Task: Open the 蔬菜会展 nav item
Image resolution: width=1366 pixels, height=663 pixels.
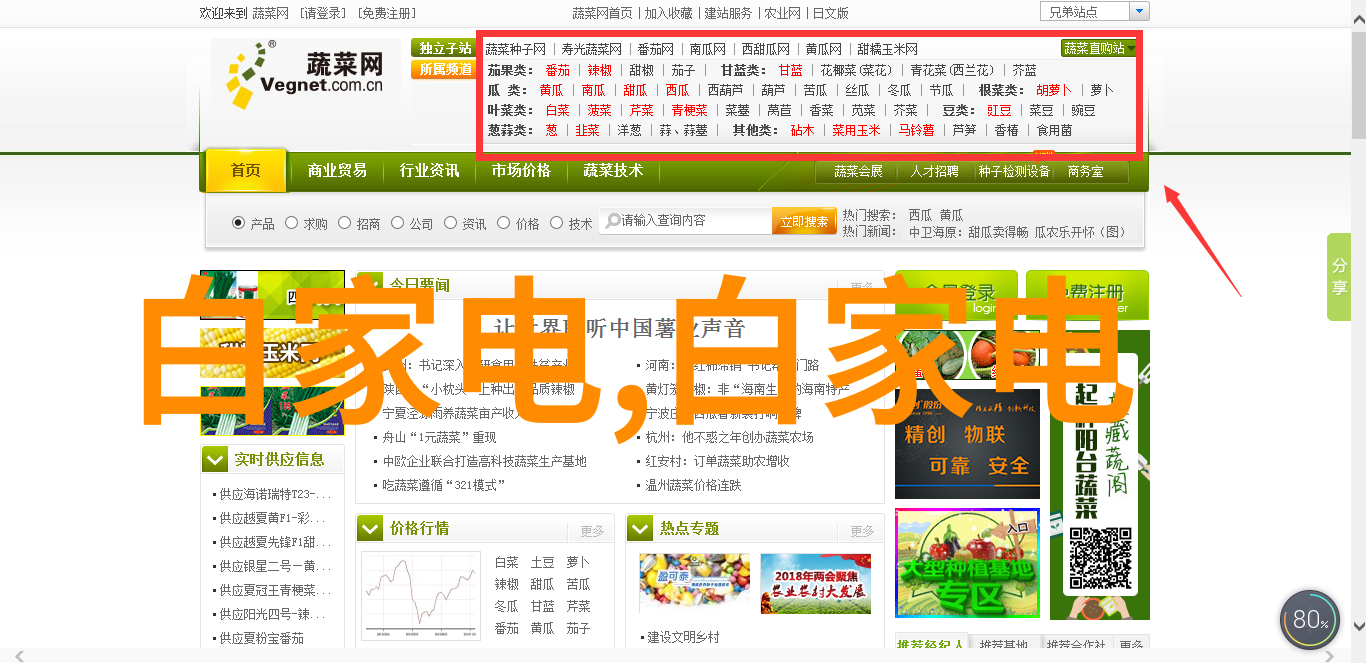Action: pos(858,172)
